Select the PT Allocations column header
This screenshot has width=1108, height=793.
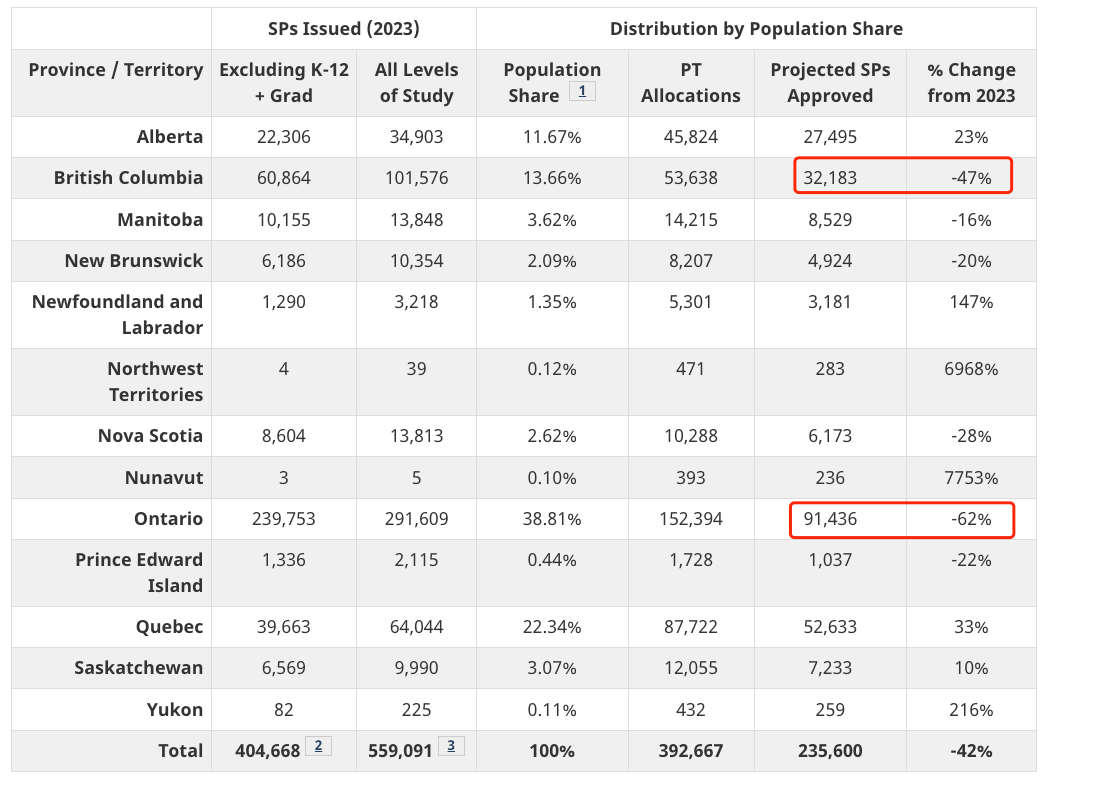click(690, 83)
